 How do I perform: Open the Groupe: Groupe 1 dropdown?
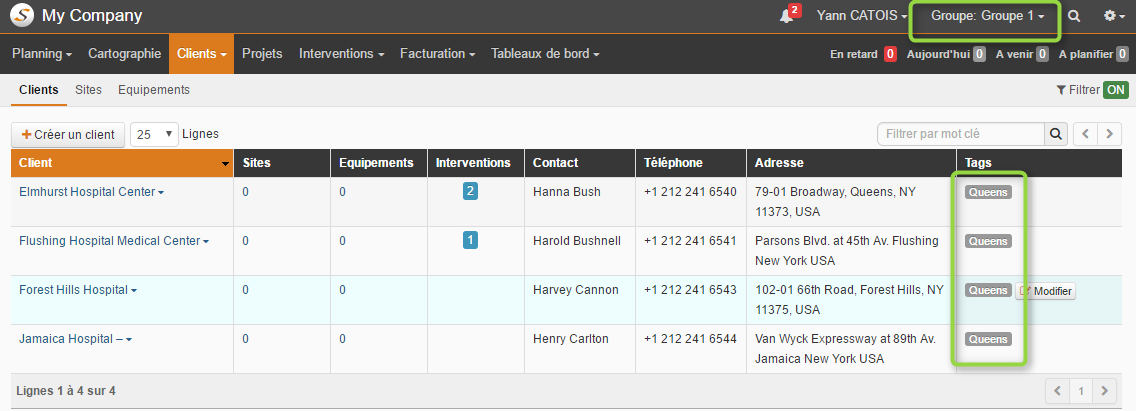click(987, 16)
